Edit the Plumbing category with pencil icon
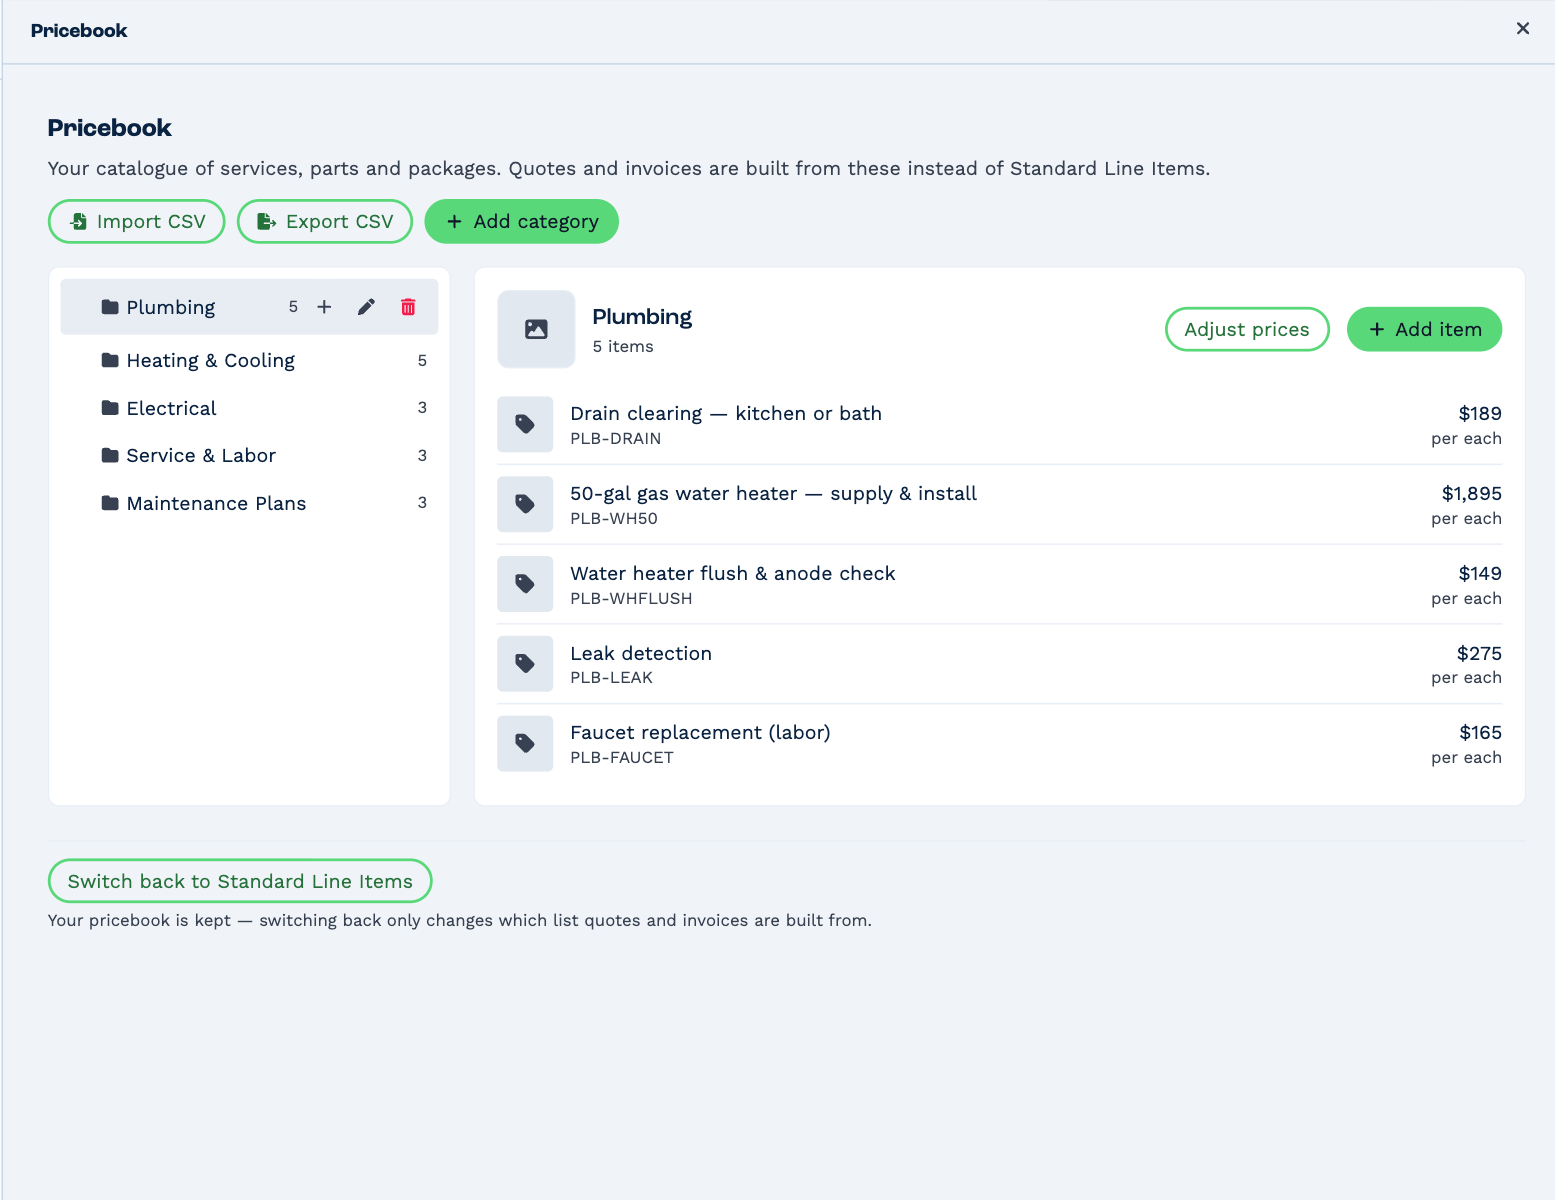Viewport: 1555px width, 1200px height. 366,307
